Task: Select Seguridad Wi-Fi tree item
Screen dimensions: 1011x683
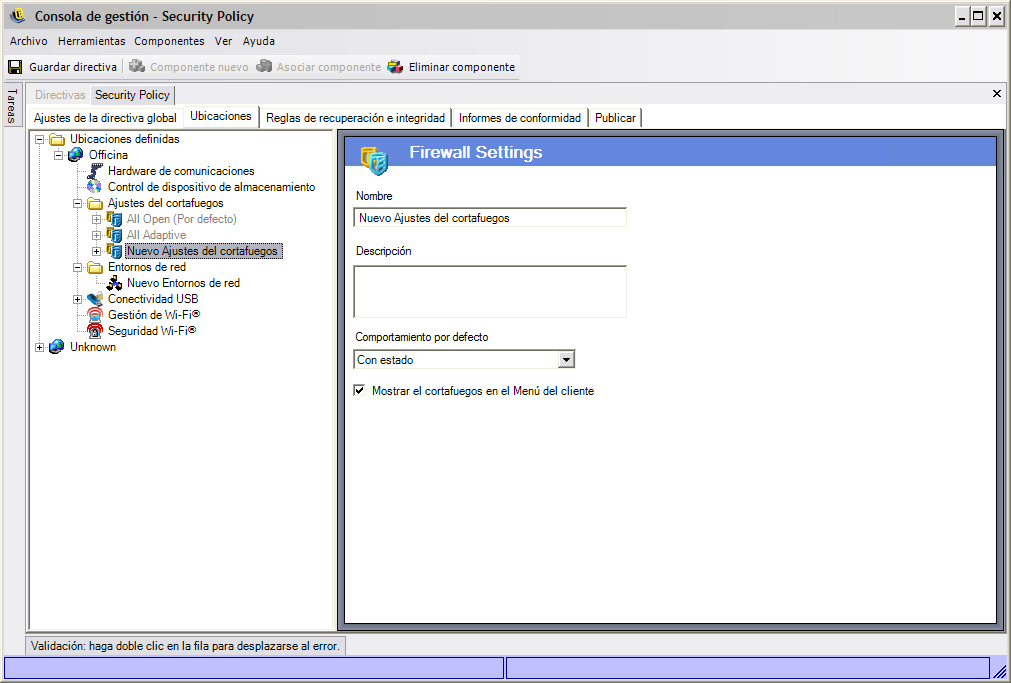Action: (152, 331)
